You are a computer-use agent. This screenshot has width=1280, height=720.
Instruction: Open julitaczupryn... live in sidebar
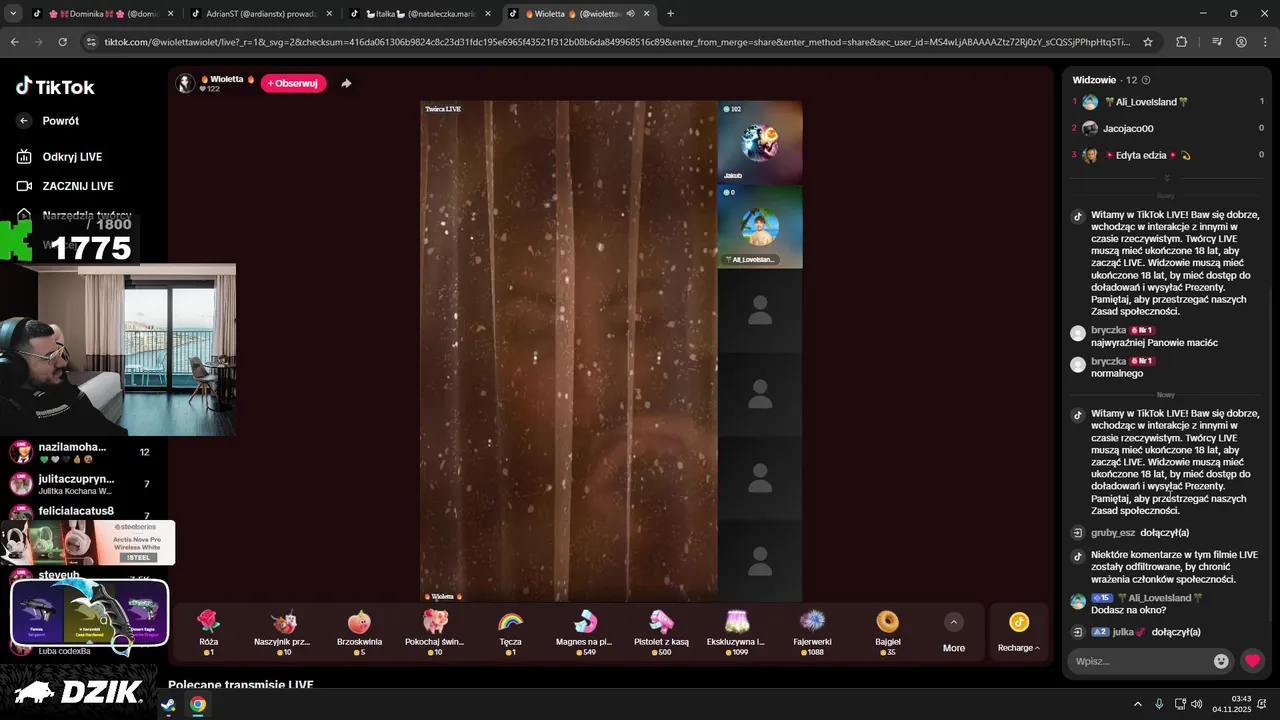coord(80,484)
